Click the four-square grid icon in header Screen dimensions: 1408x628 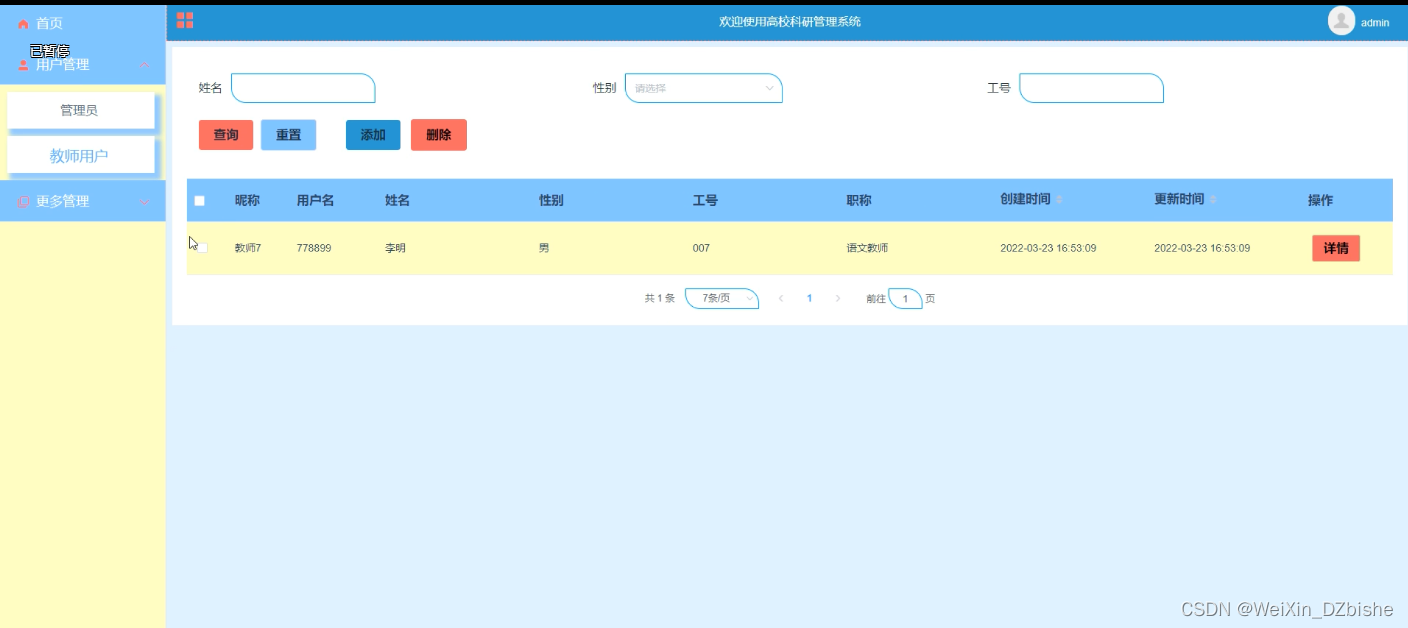click(185, 20)
